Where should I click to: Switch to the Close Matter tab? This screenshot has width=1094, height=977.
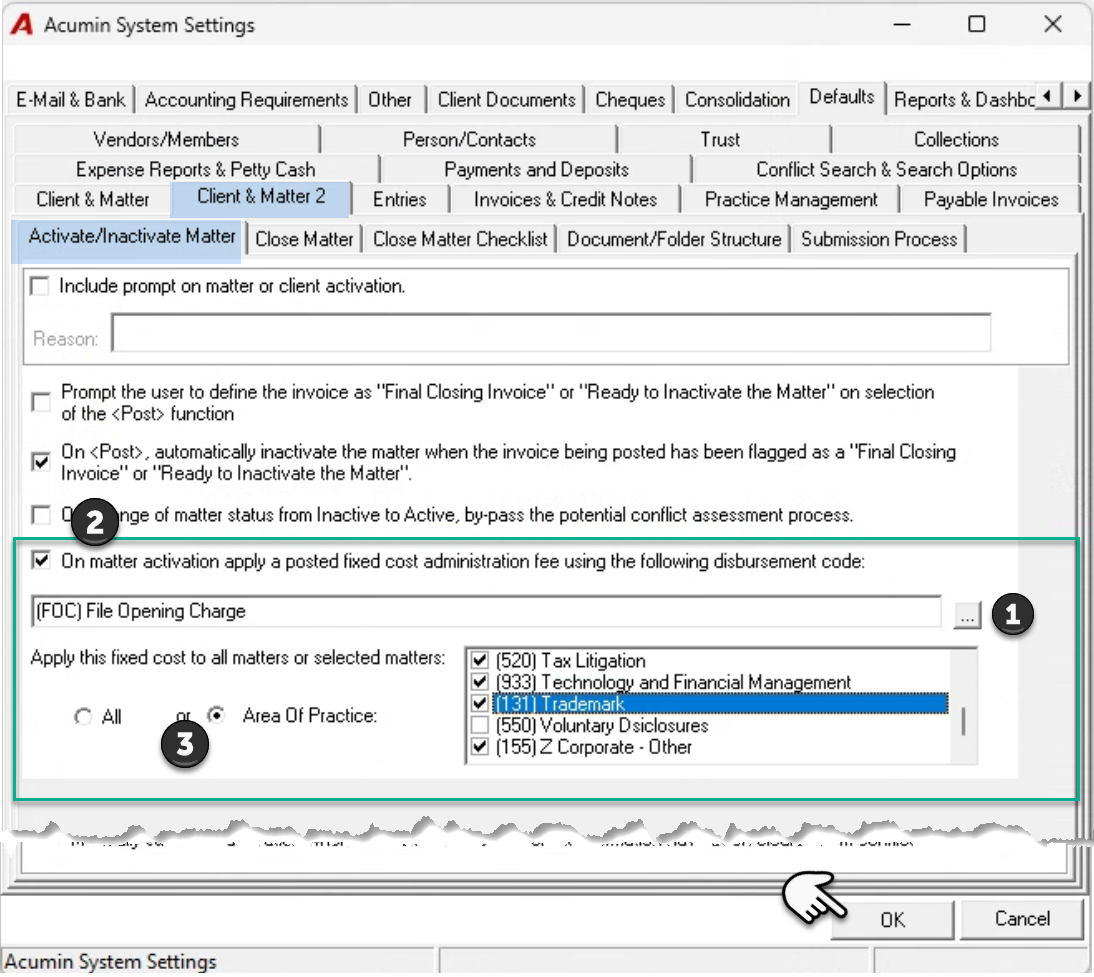tap(304, 239)
